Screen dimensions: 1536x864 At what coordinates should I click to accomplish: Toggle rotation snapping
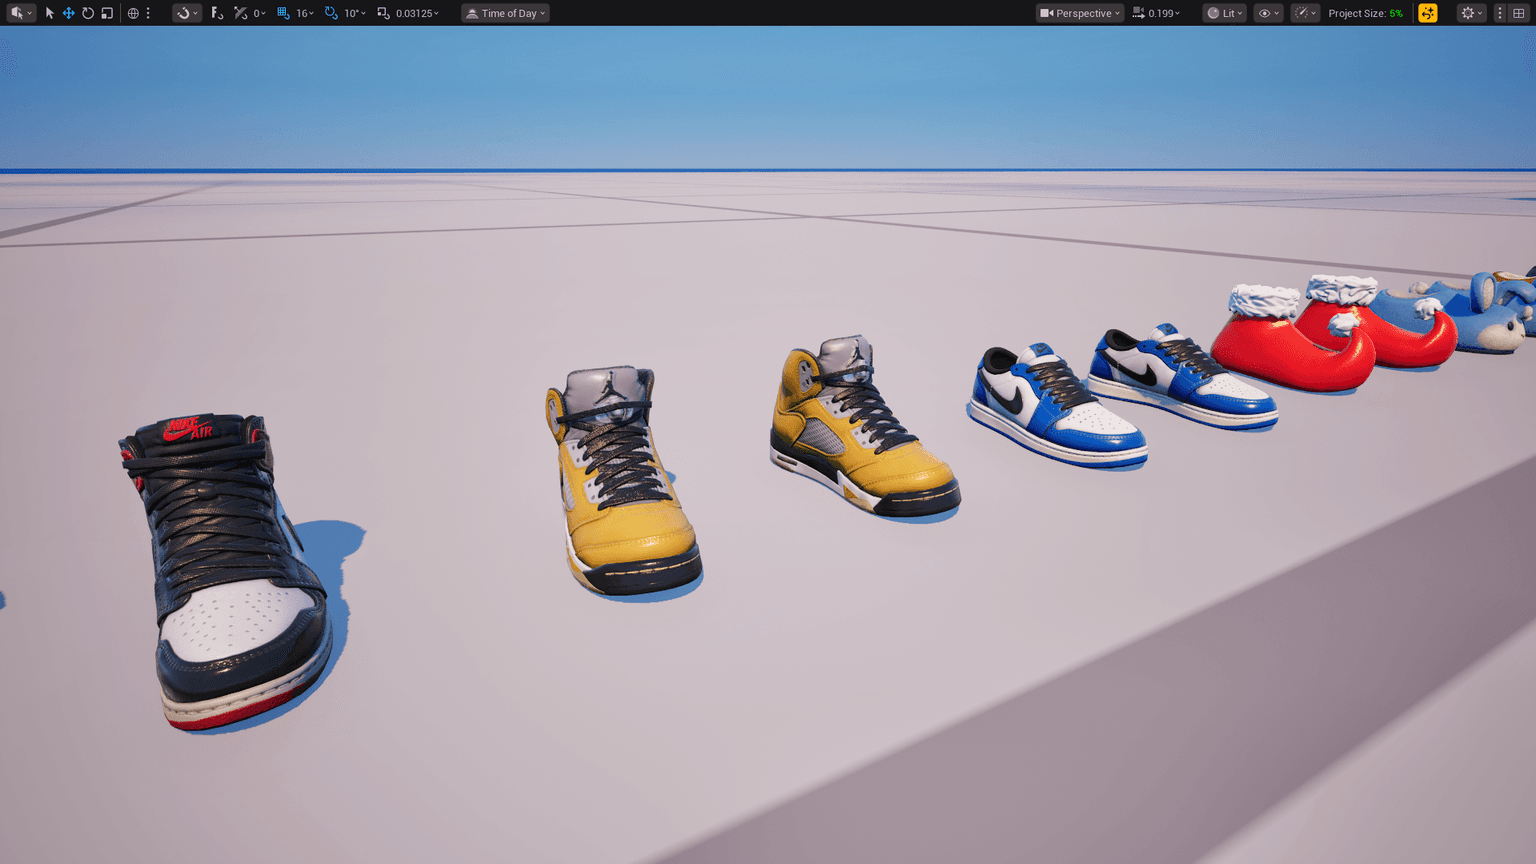331,13
